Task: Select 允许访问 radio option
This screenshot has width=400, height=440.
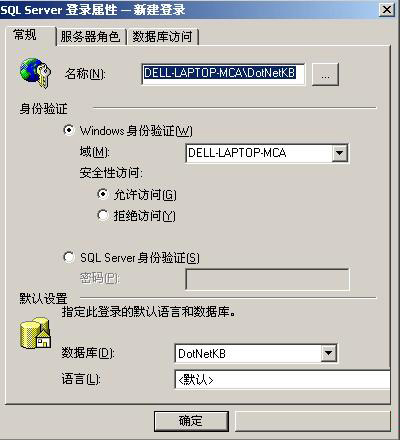Action: pyautogui.click(x=103, y=194)
